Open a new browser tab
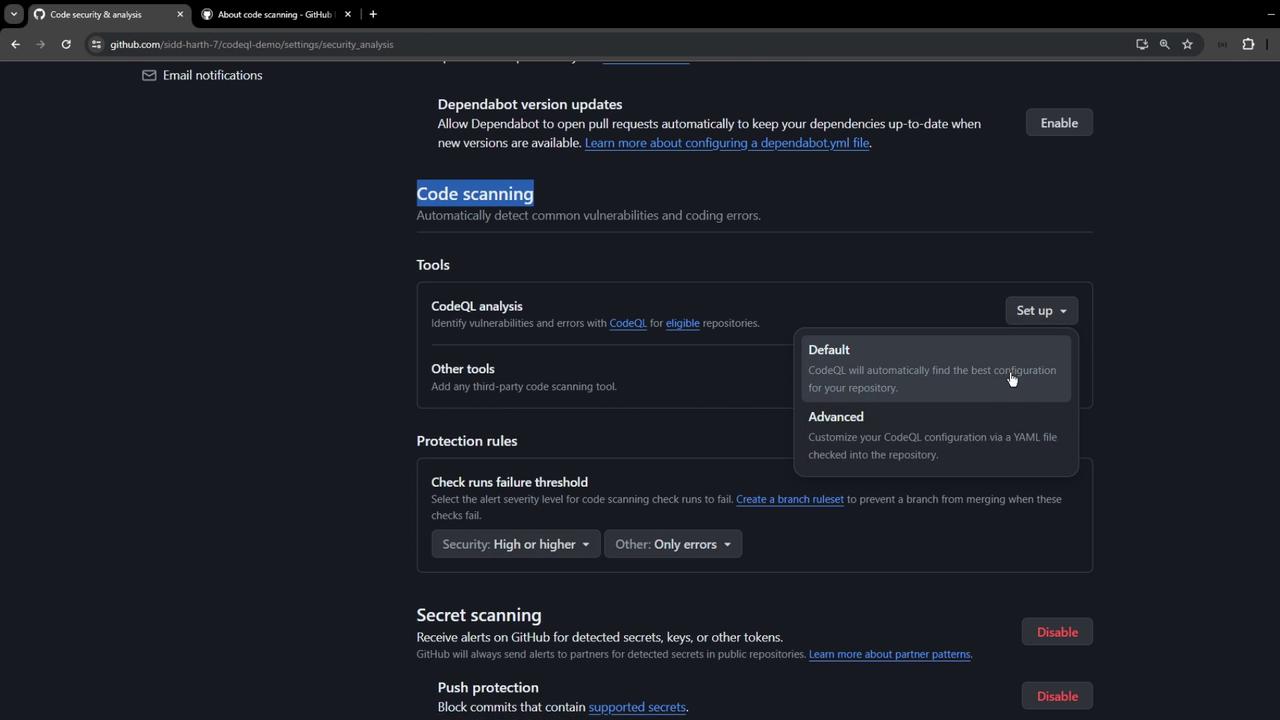 point(373,14)
